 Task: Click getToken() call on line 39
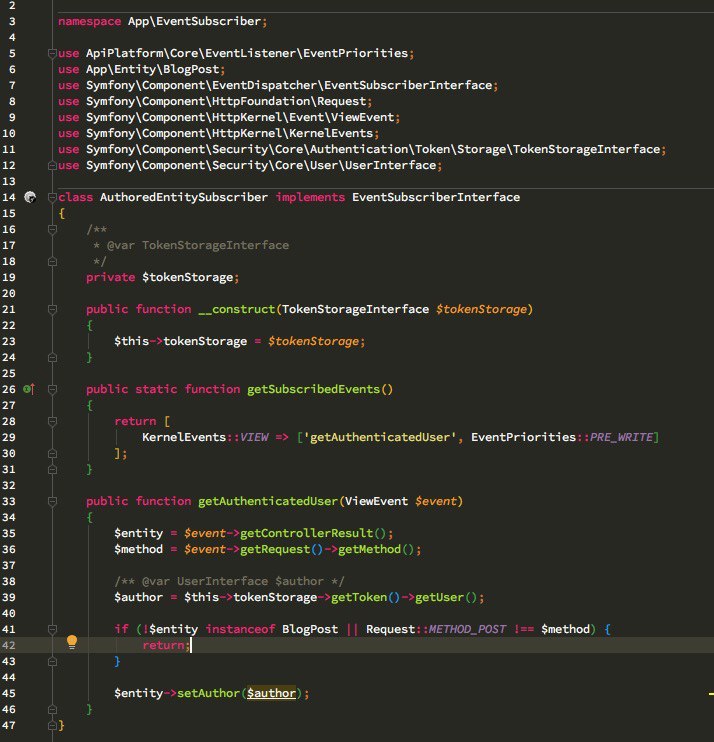(366, 598)
